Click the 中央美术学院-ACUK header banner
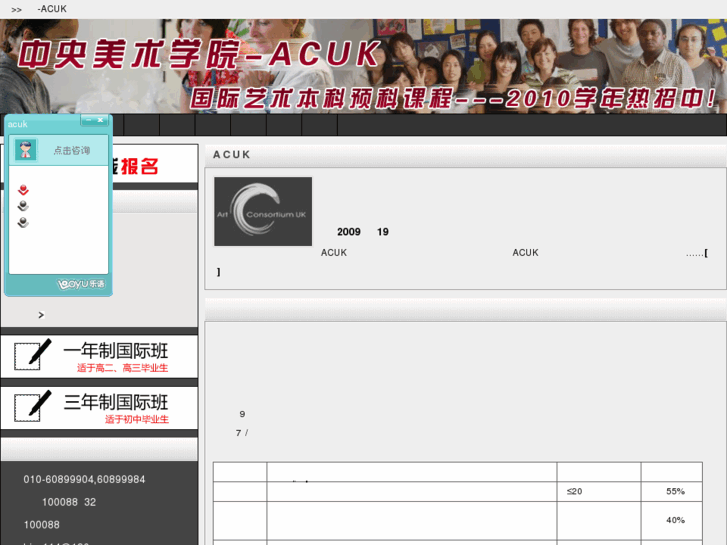The height and width of the screenshot is (545, 727). (364, 66)
